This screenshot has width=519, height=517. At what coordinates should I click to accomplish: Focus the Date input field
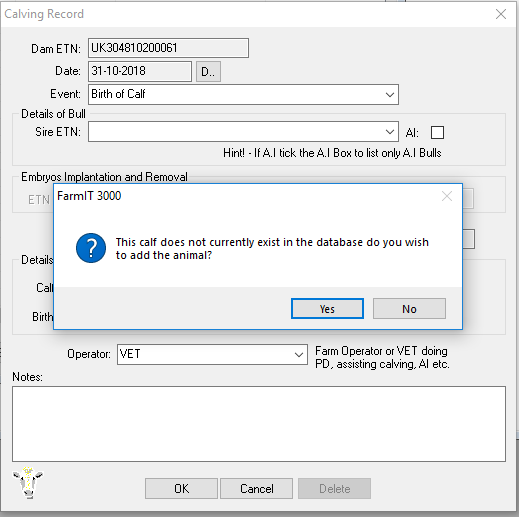pos(140,71)
